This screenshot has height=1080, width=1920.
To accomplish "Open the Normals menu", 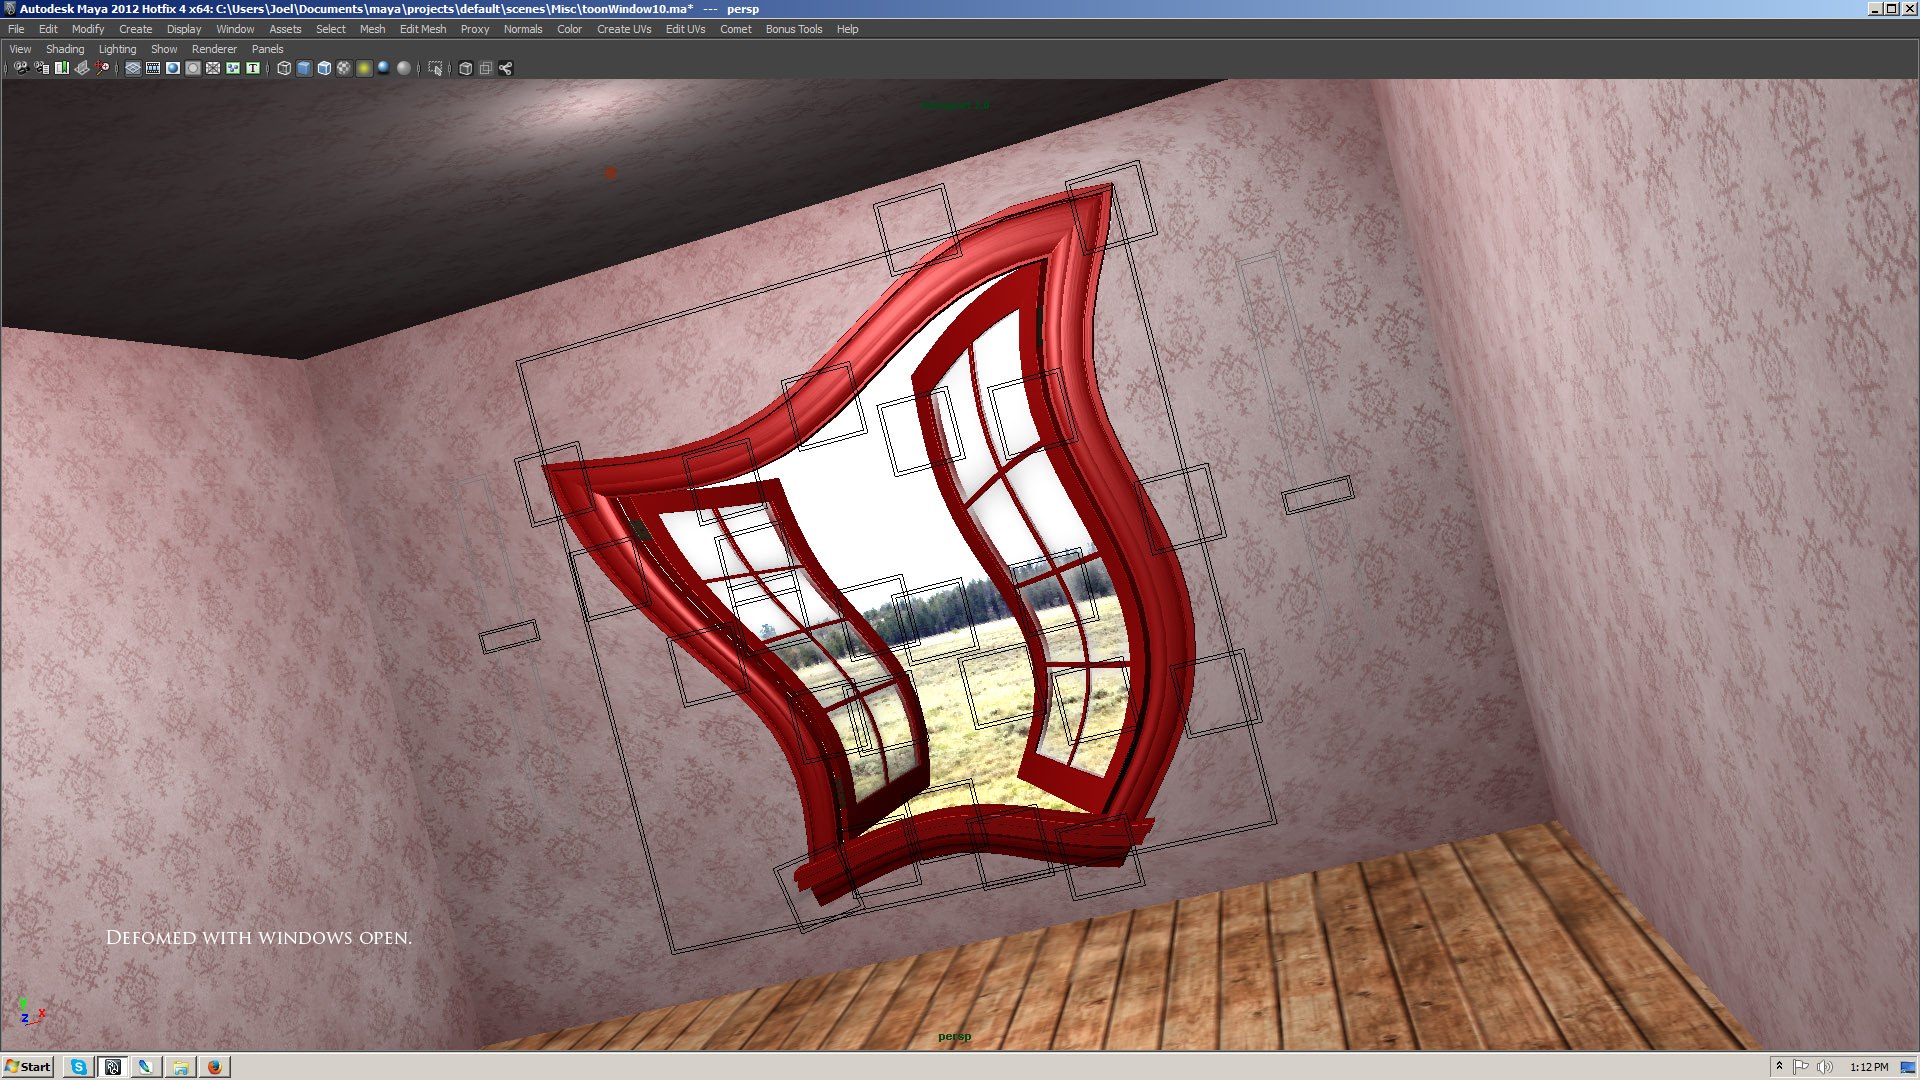I will (523, 29).
